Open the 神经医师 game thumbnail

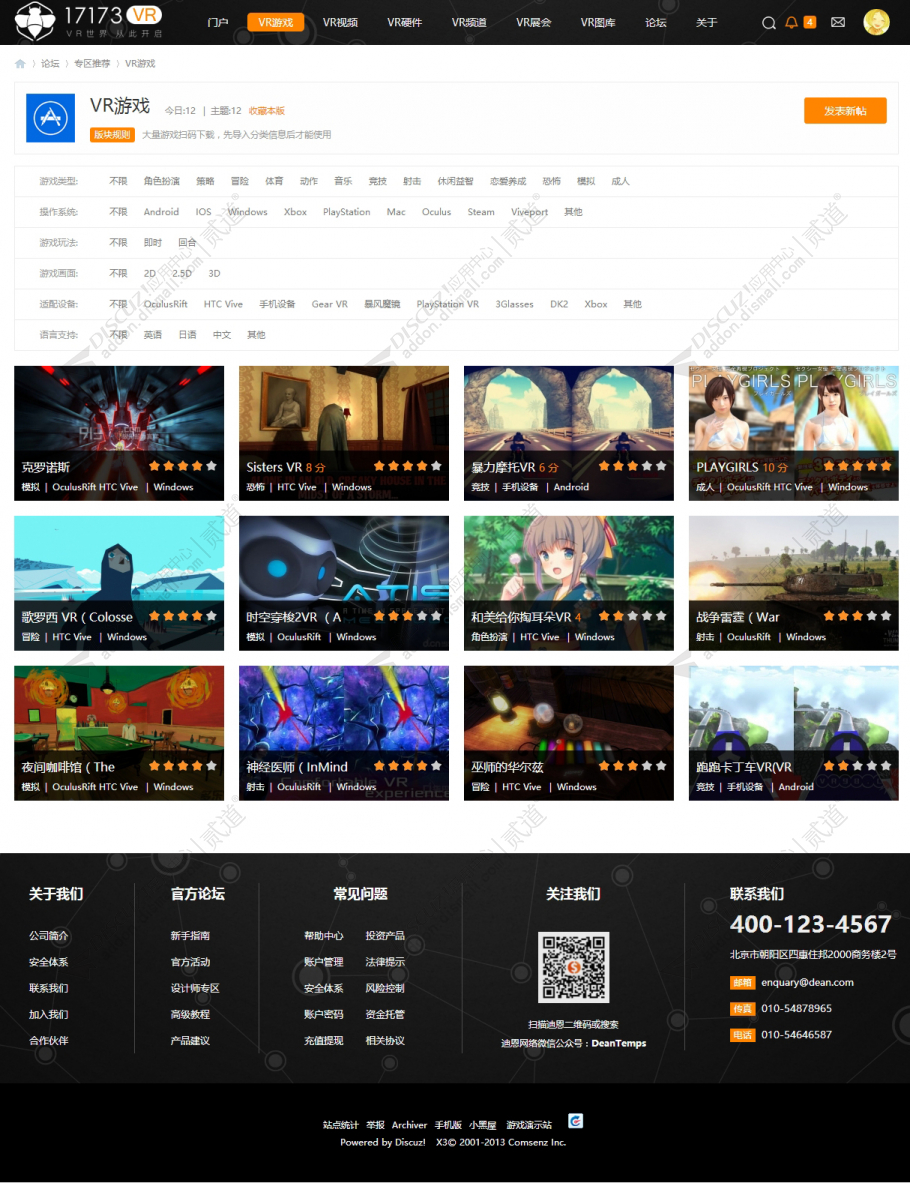click(x=344, y=733)
